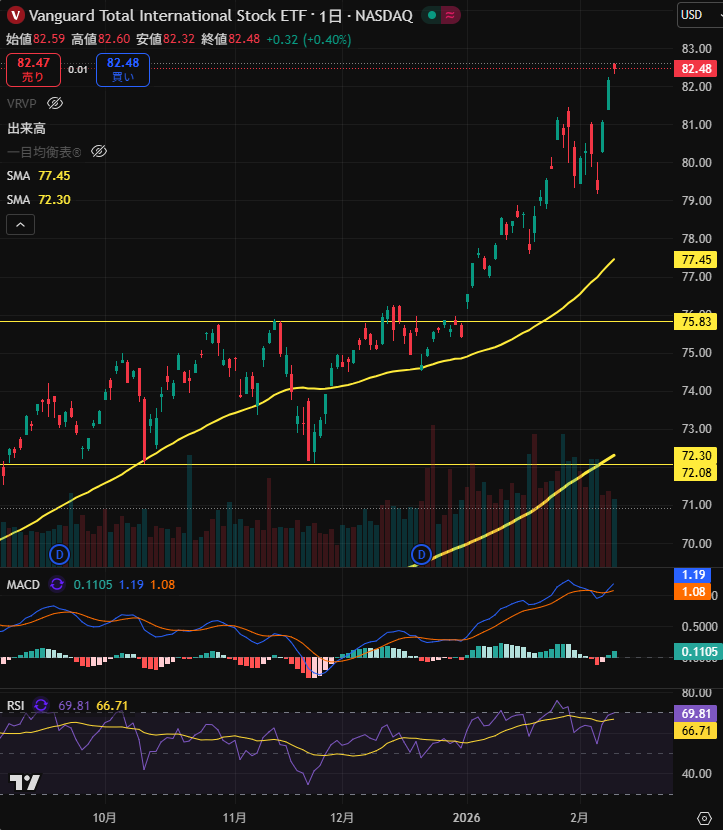The height and width of the screenshot is (830, 723).
Task: Click the dividend marker near October
Action: pyautogui.click(x=59, y=553)
